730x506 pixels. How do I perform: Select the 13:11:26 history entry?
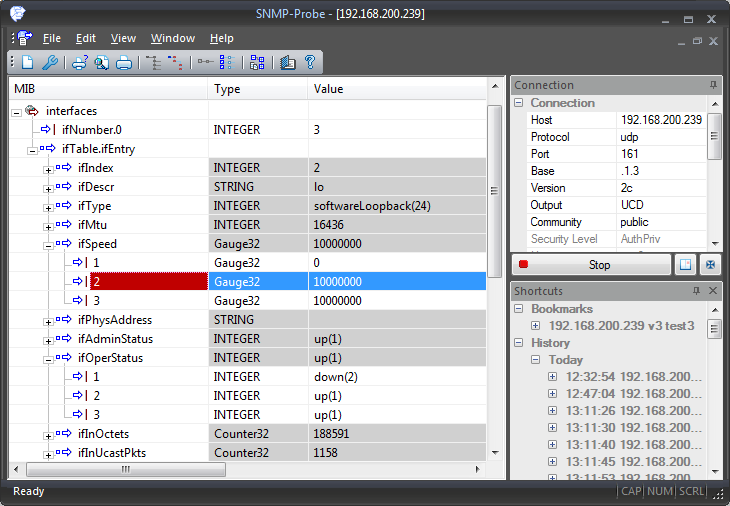(x=633, y=411)
